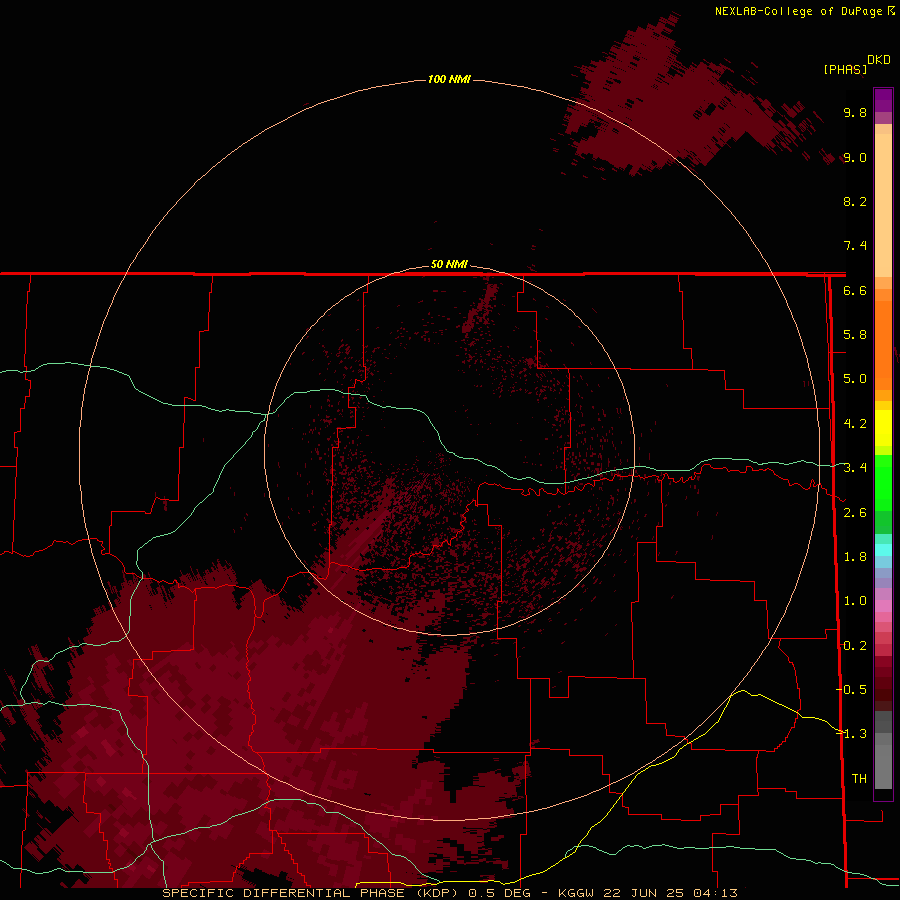Click the yellow segment of the color bar
This screenshot has width=900, height=900.
[883, 428]
